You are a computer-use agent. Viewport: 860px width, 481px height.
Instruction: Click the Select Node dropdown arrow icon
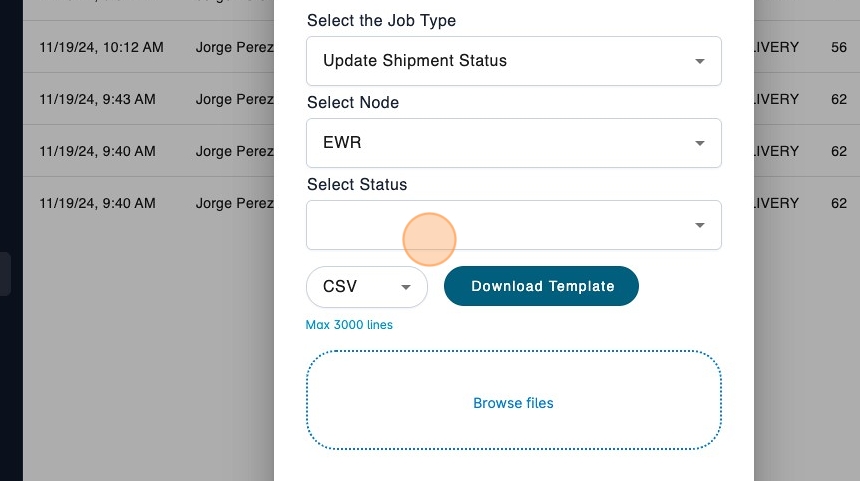pos(700,143)
